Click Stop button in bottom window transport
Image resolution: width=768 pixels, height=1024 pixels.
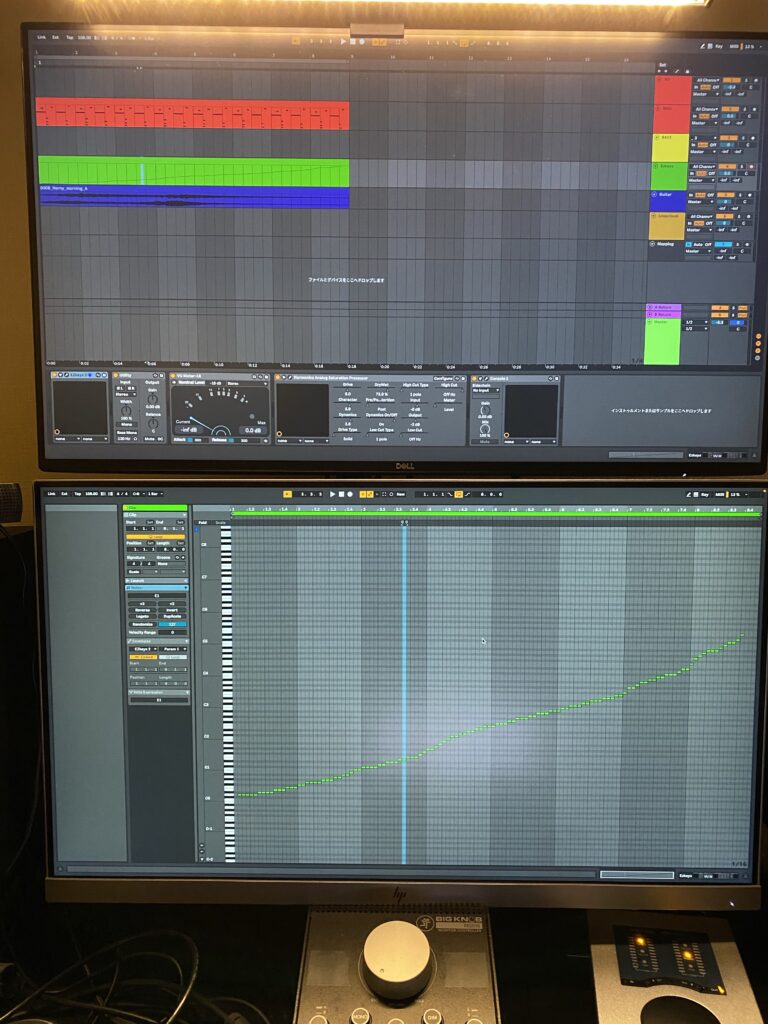pyautogui.click(x=342, y=494)
